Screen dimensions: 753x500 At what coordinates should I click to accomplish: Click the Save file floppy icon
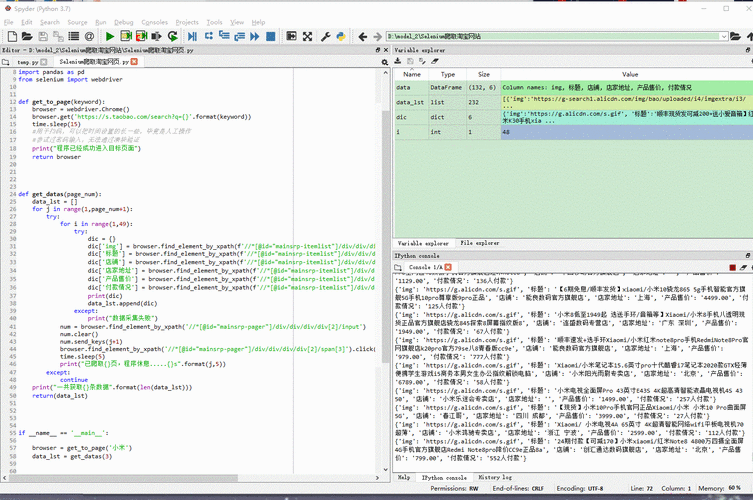[43, 36]
